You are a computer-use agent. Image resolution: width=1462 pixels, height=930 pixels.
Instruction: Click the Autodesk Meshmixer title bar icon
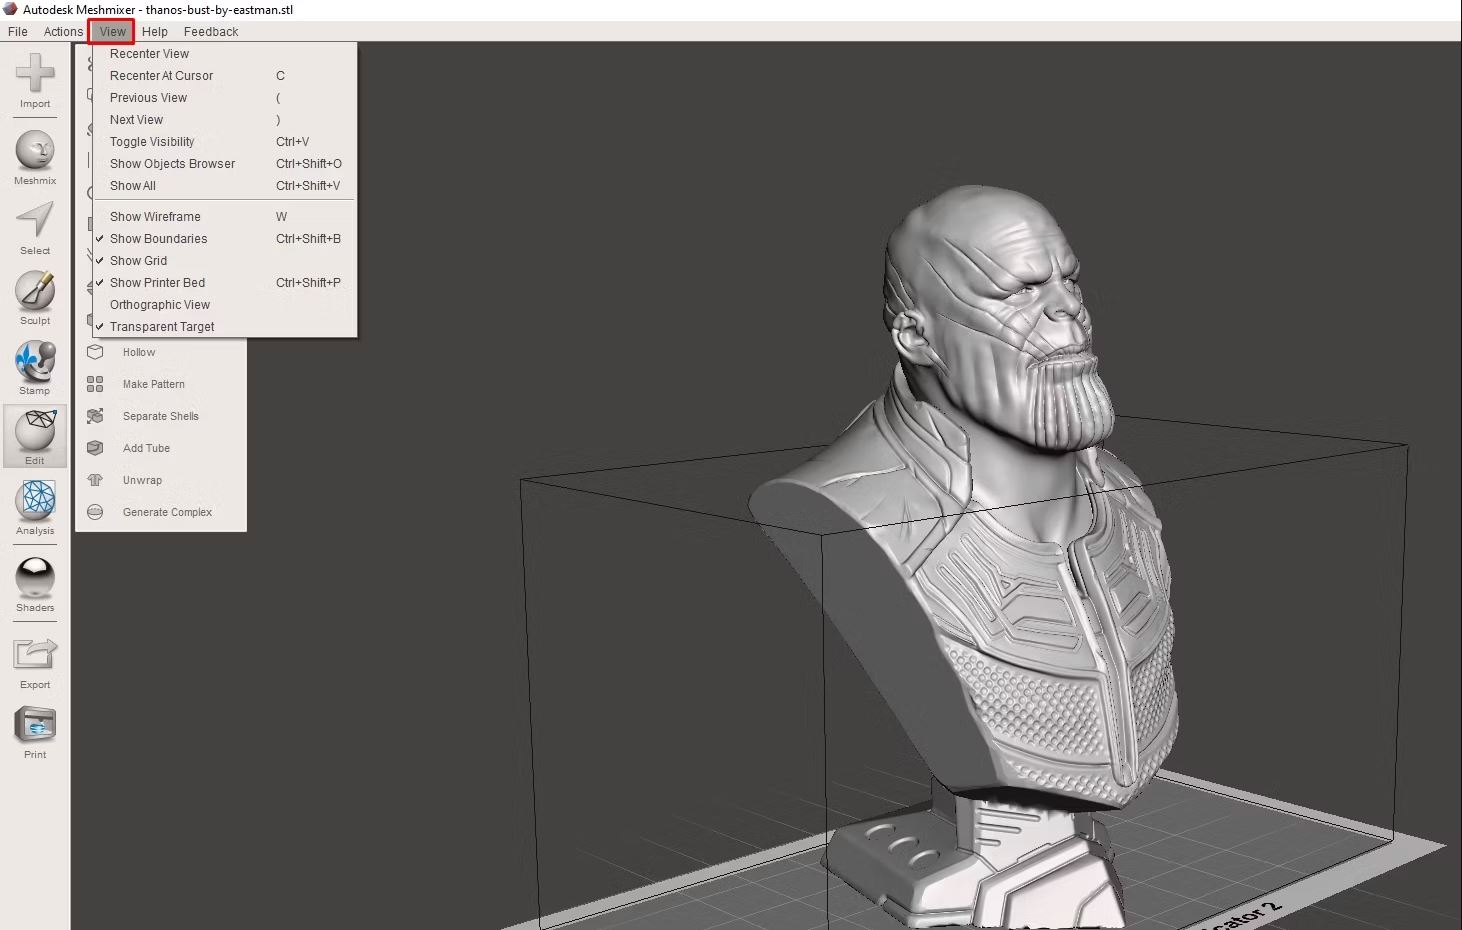point(10,10)
